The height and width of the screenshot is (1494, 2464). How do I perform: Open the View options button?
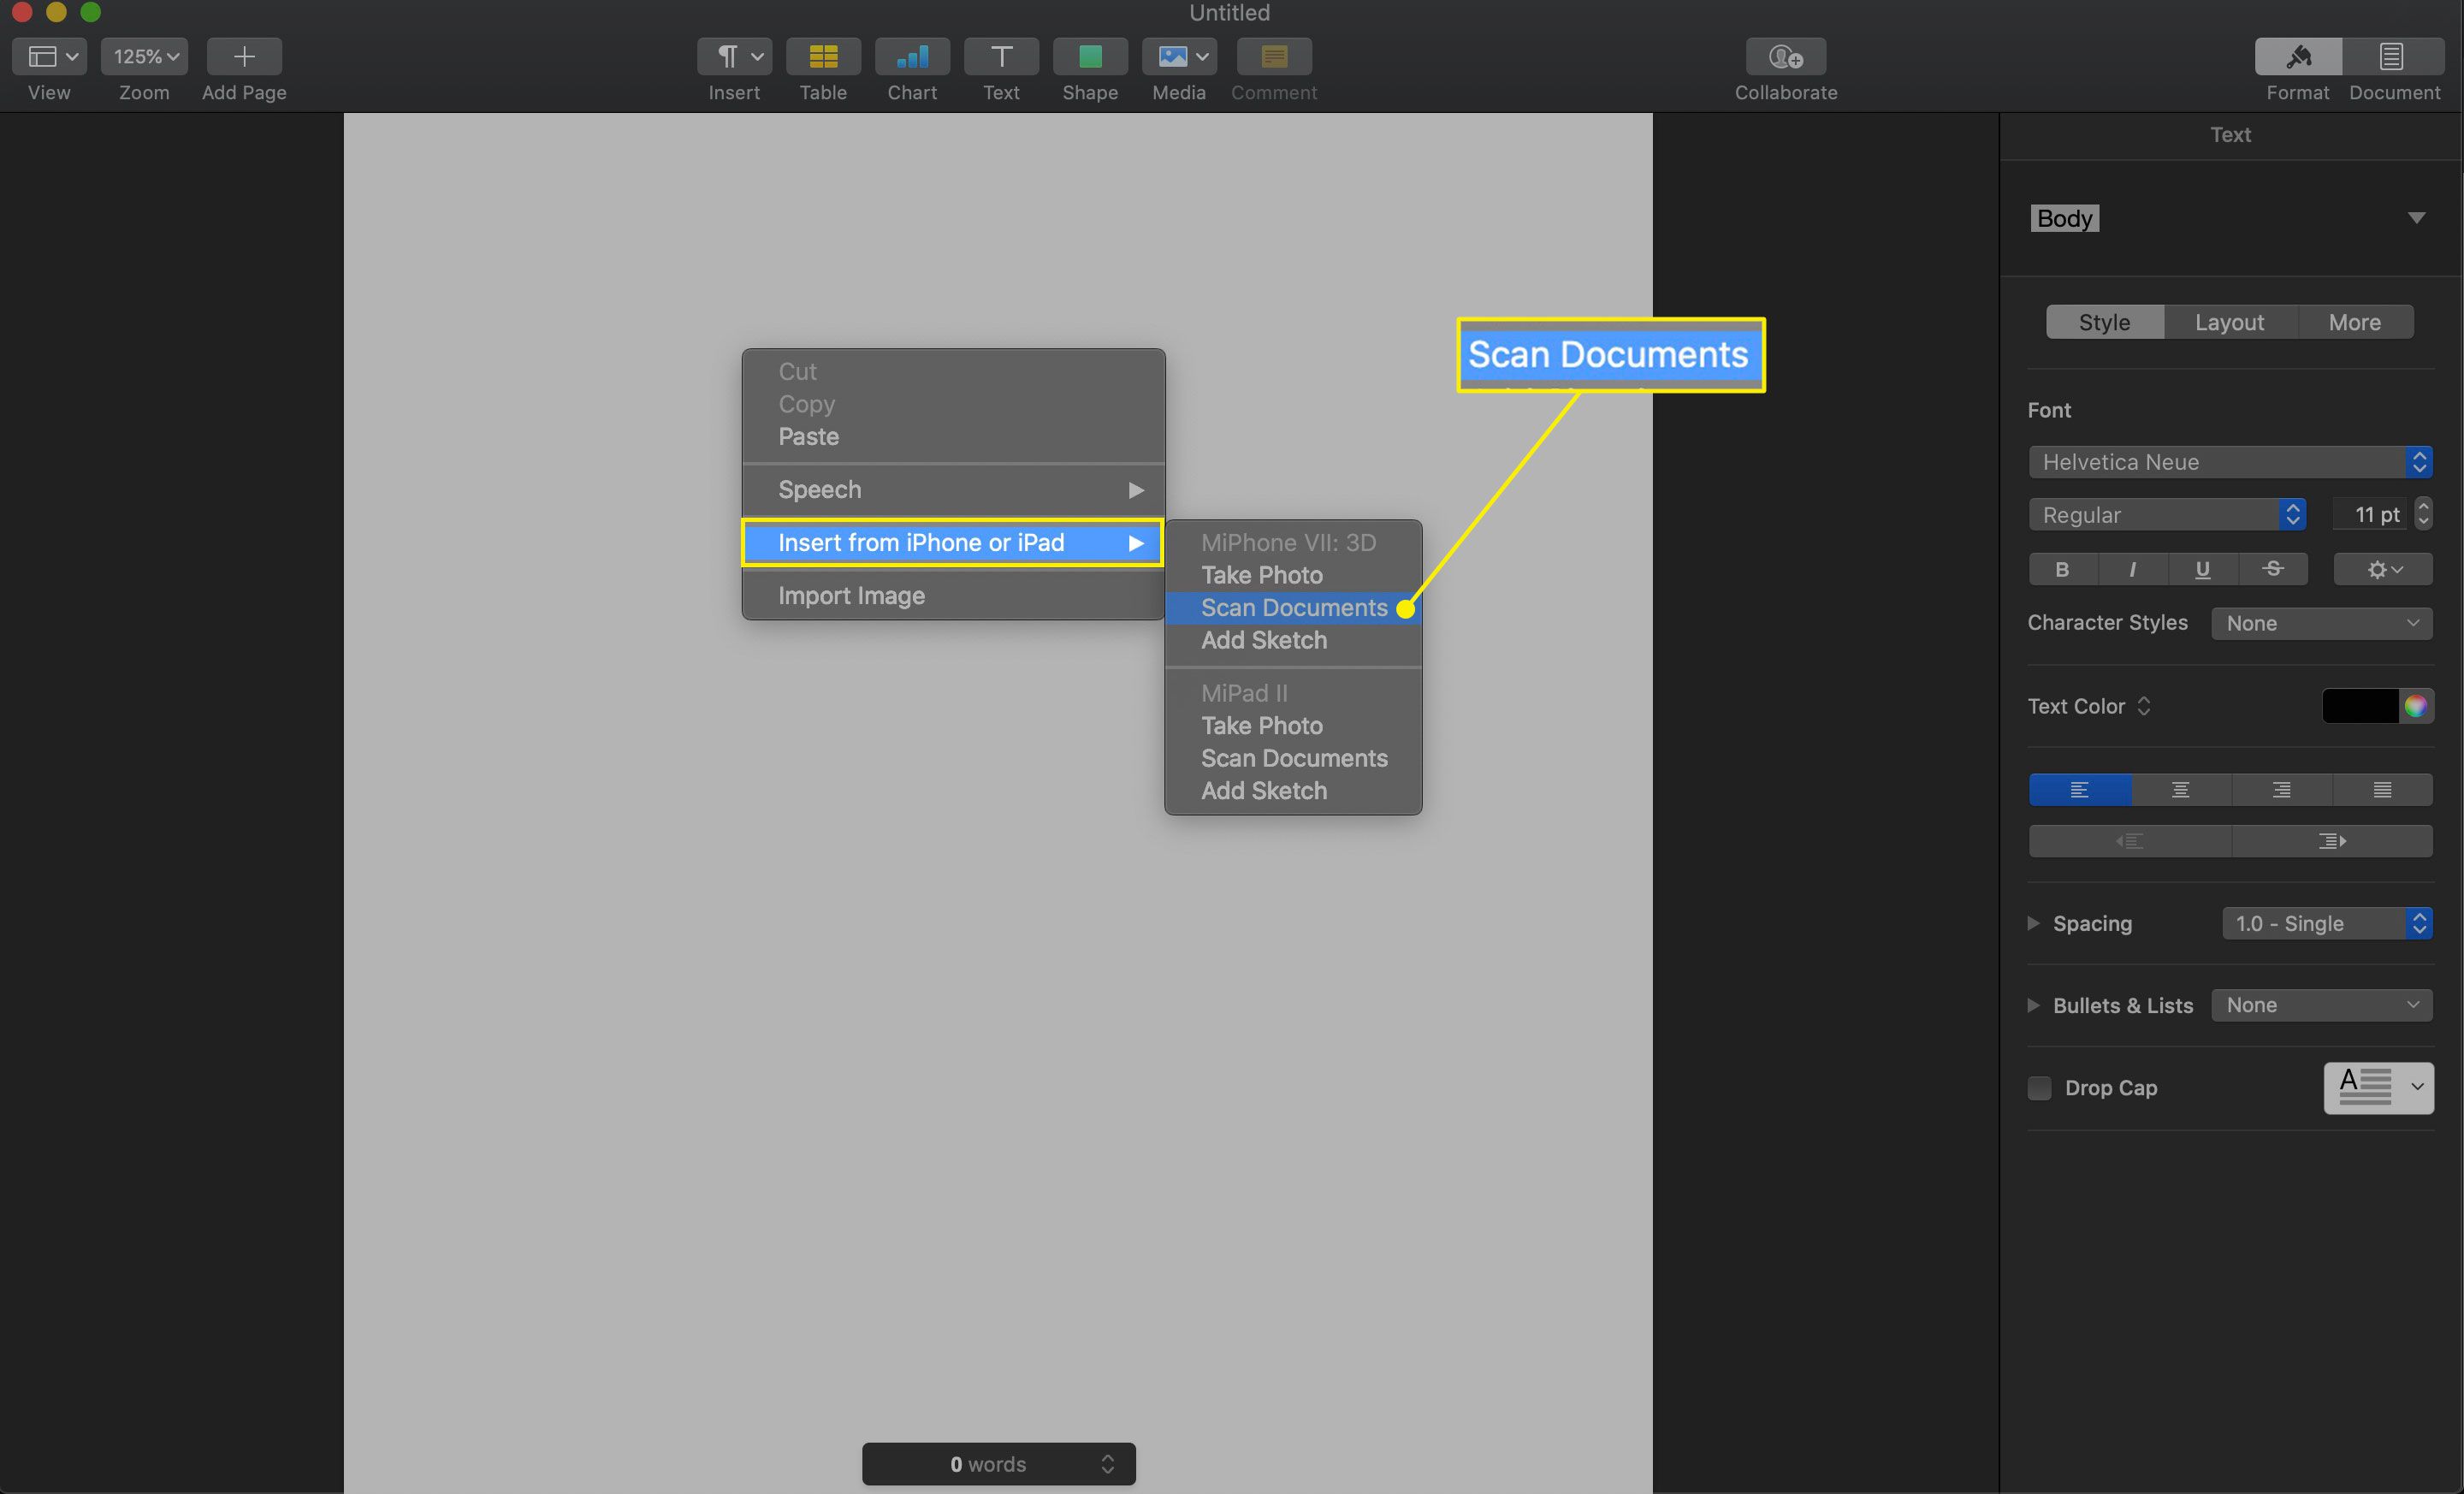pyautogui.click(x=49, y=56)
